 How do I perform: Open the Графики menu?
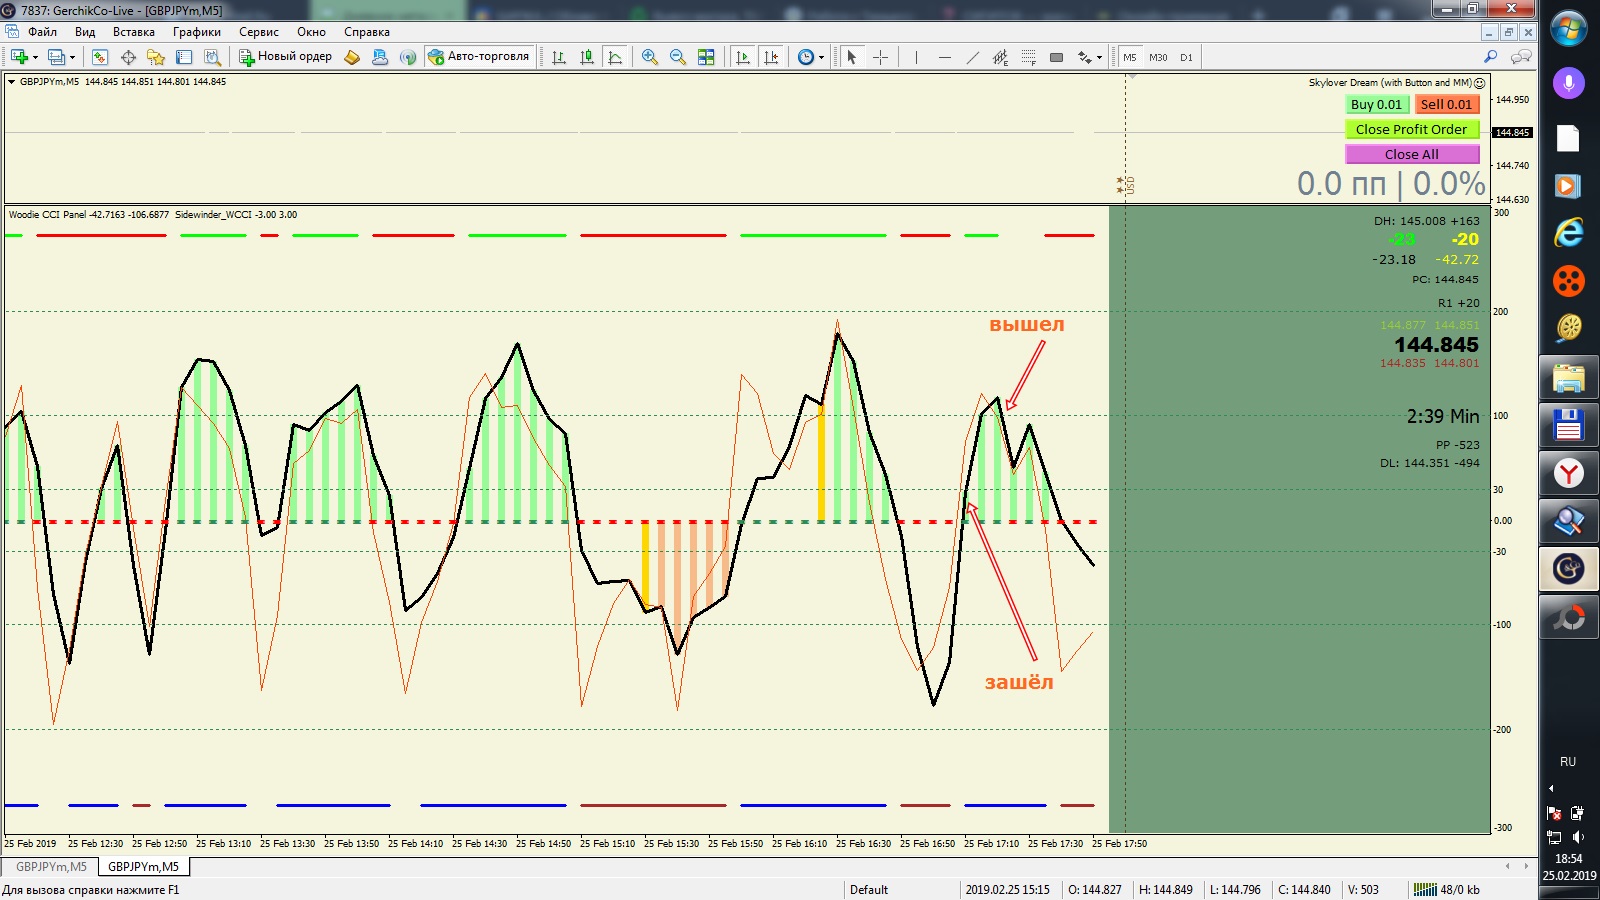196,32
